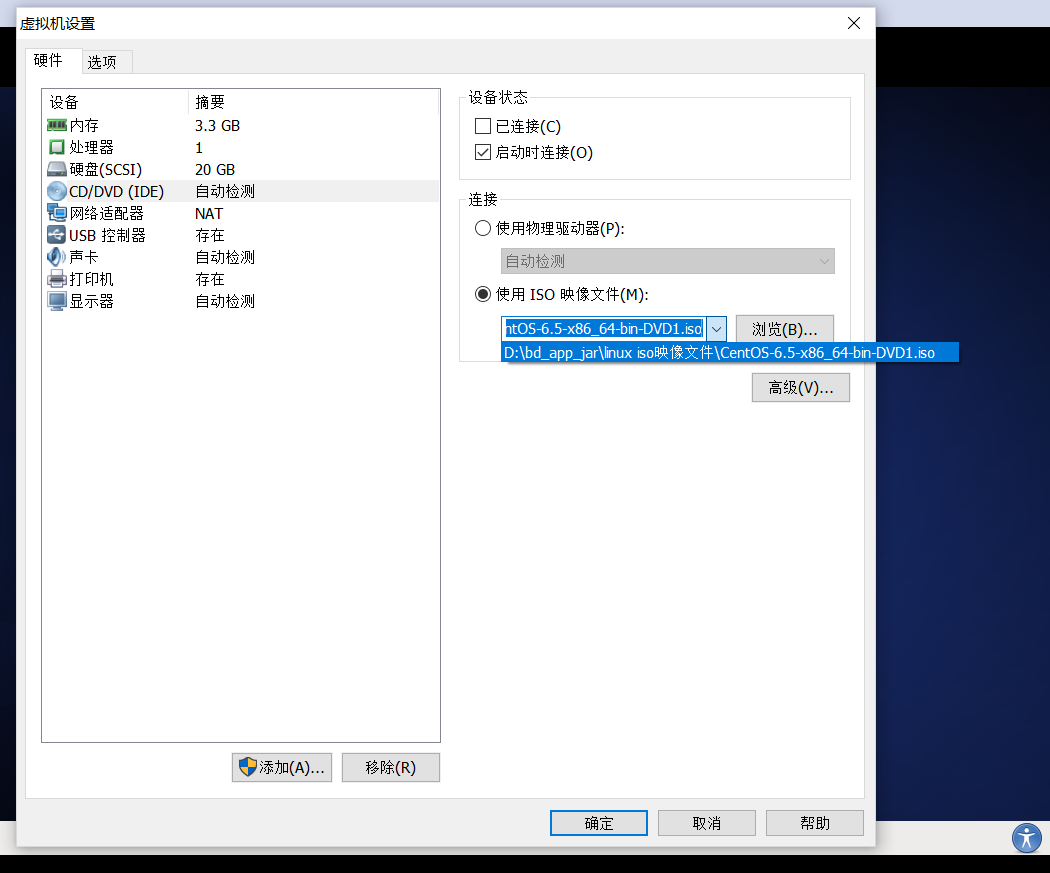Open the 自动检测 physical drive dropdown

coord(823,261)
